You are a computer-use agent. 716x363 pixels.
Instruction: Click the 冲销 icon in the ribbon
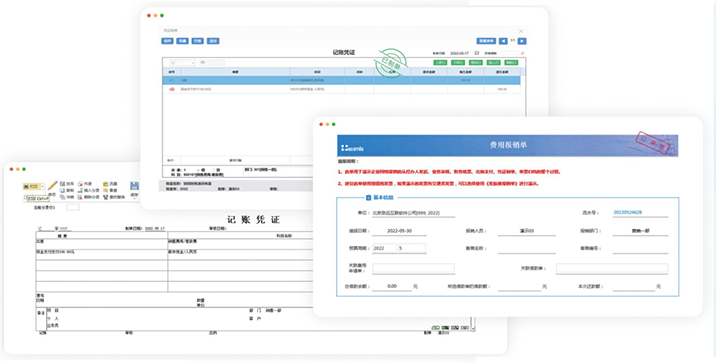tap(63, 197)
